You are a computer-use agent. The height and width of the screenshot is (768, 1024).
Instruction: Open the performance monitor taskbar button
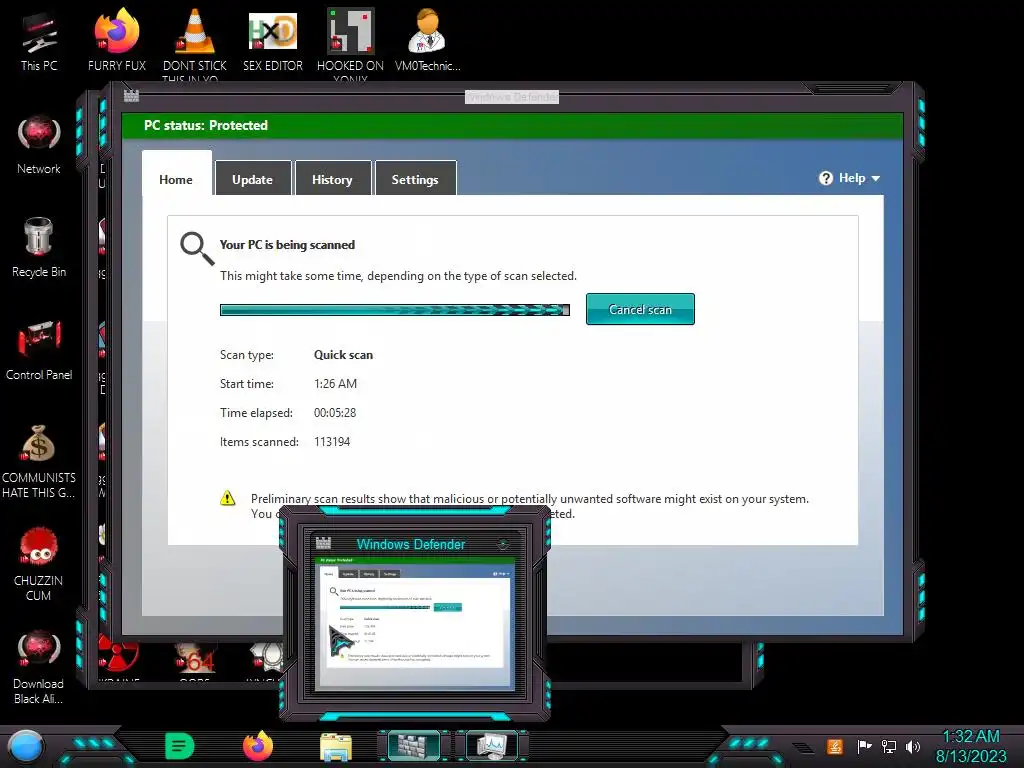(491, 746)
